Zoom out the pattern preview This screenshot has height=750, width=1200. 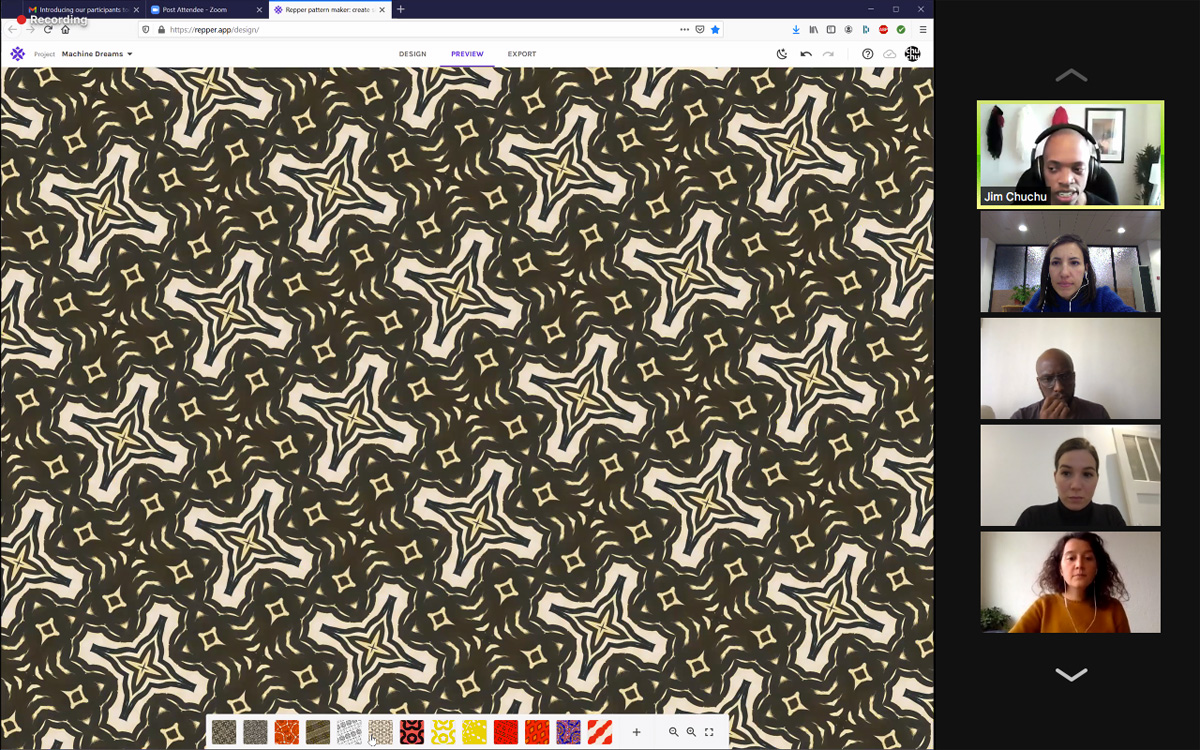(674, 732)
